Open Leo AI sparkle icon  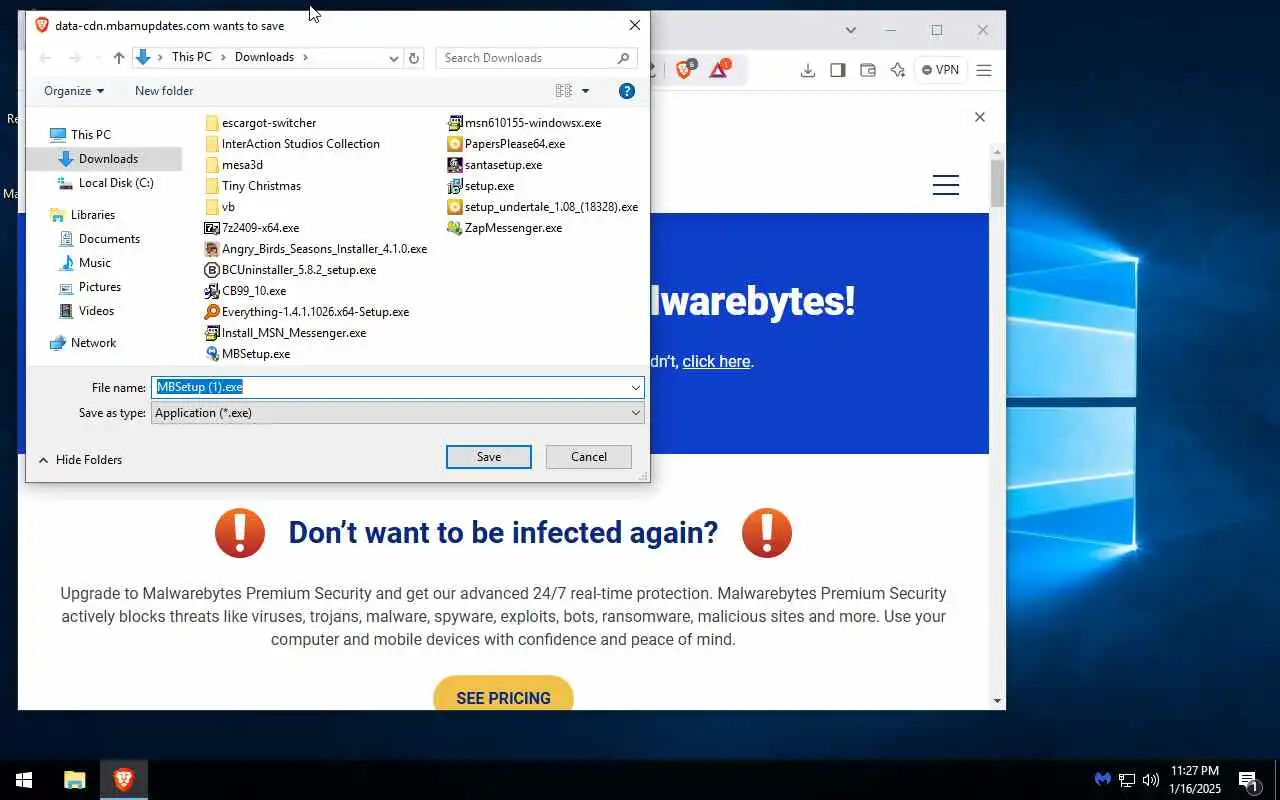[898, 70]
